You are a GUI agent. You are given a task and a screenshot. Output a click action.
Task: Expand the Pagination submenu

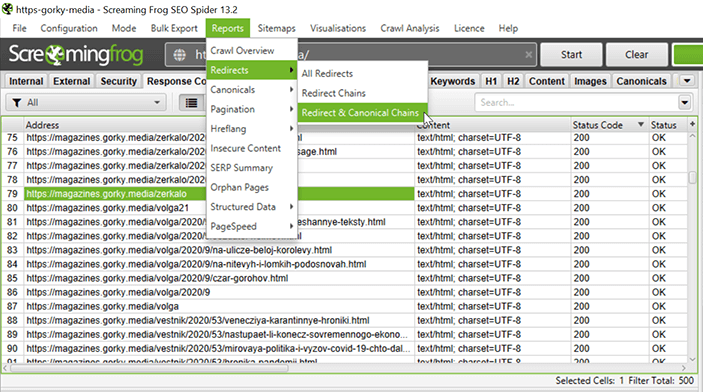point(252,109)
